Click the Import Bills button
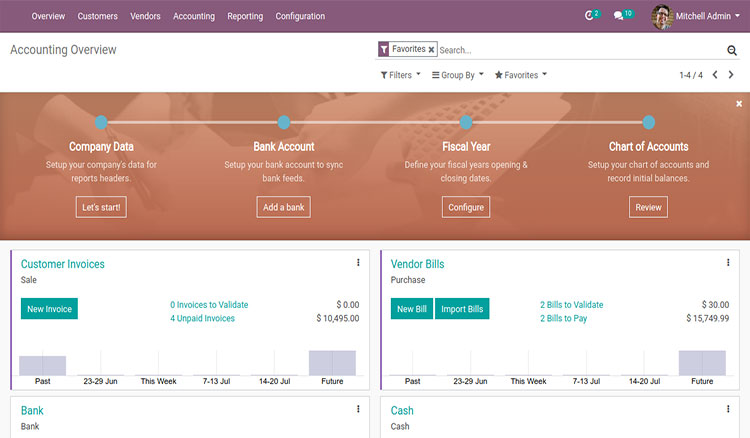The height and width of the screenshot is (438, 750). tap(462, 309)
